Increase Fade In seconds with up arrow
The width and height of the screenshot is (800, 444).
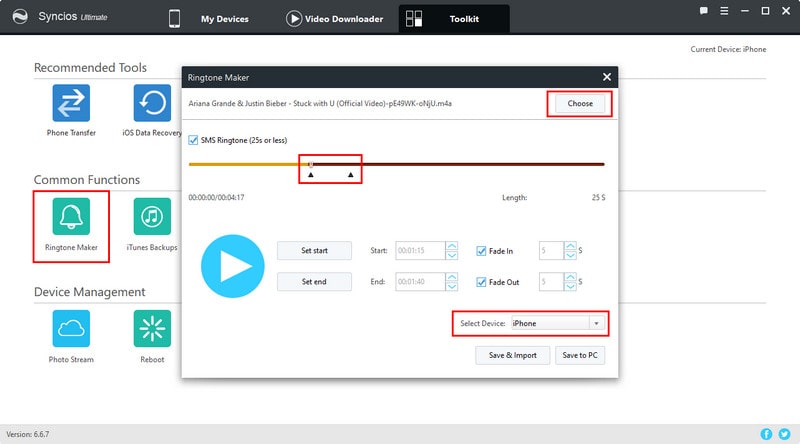pyautogui.click(x=570, y=245)
